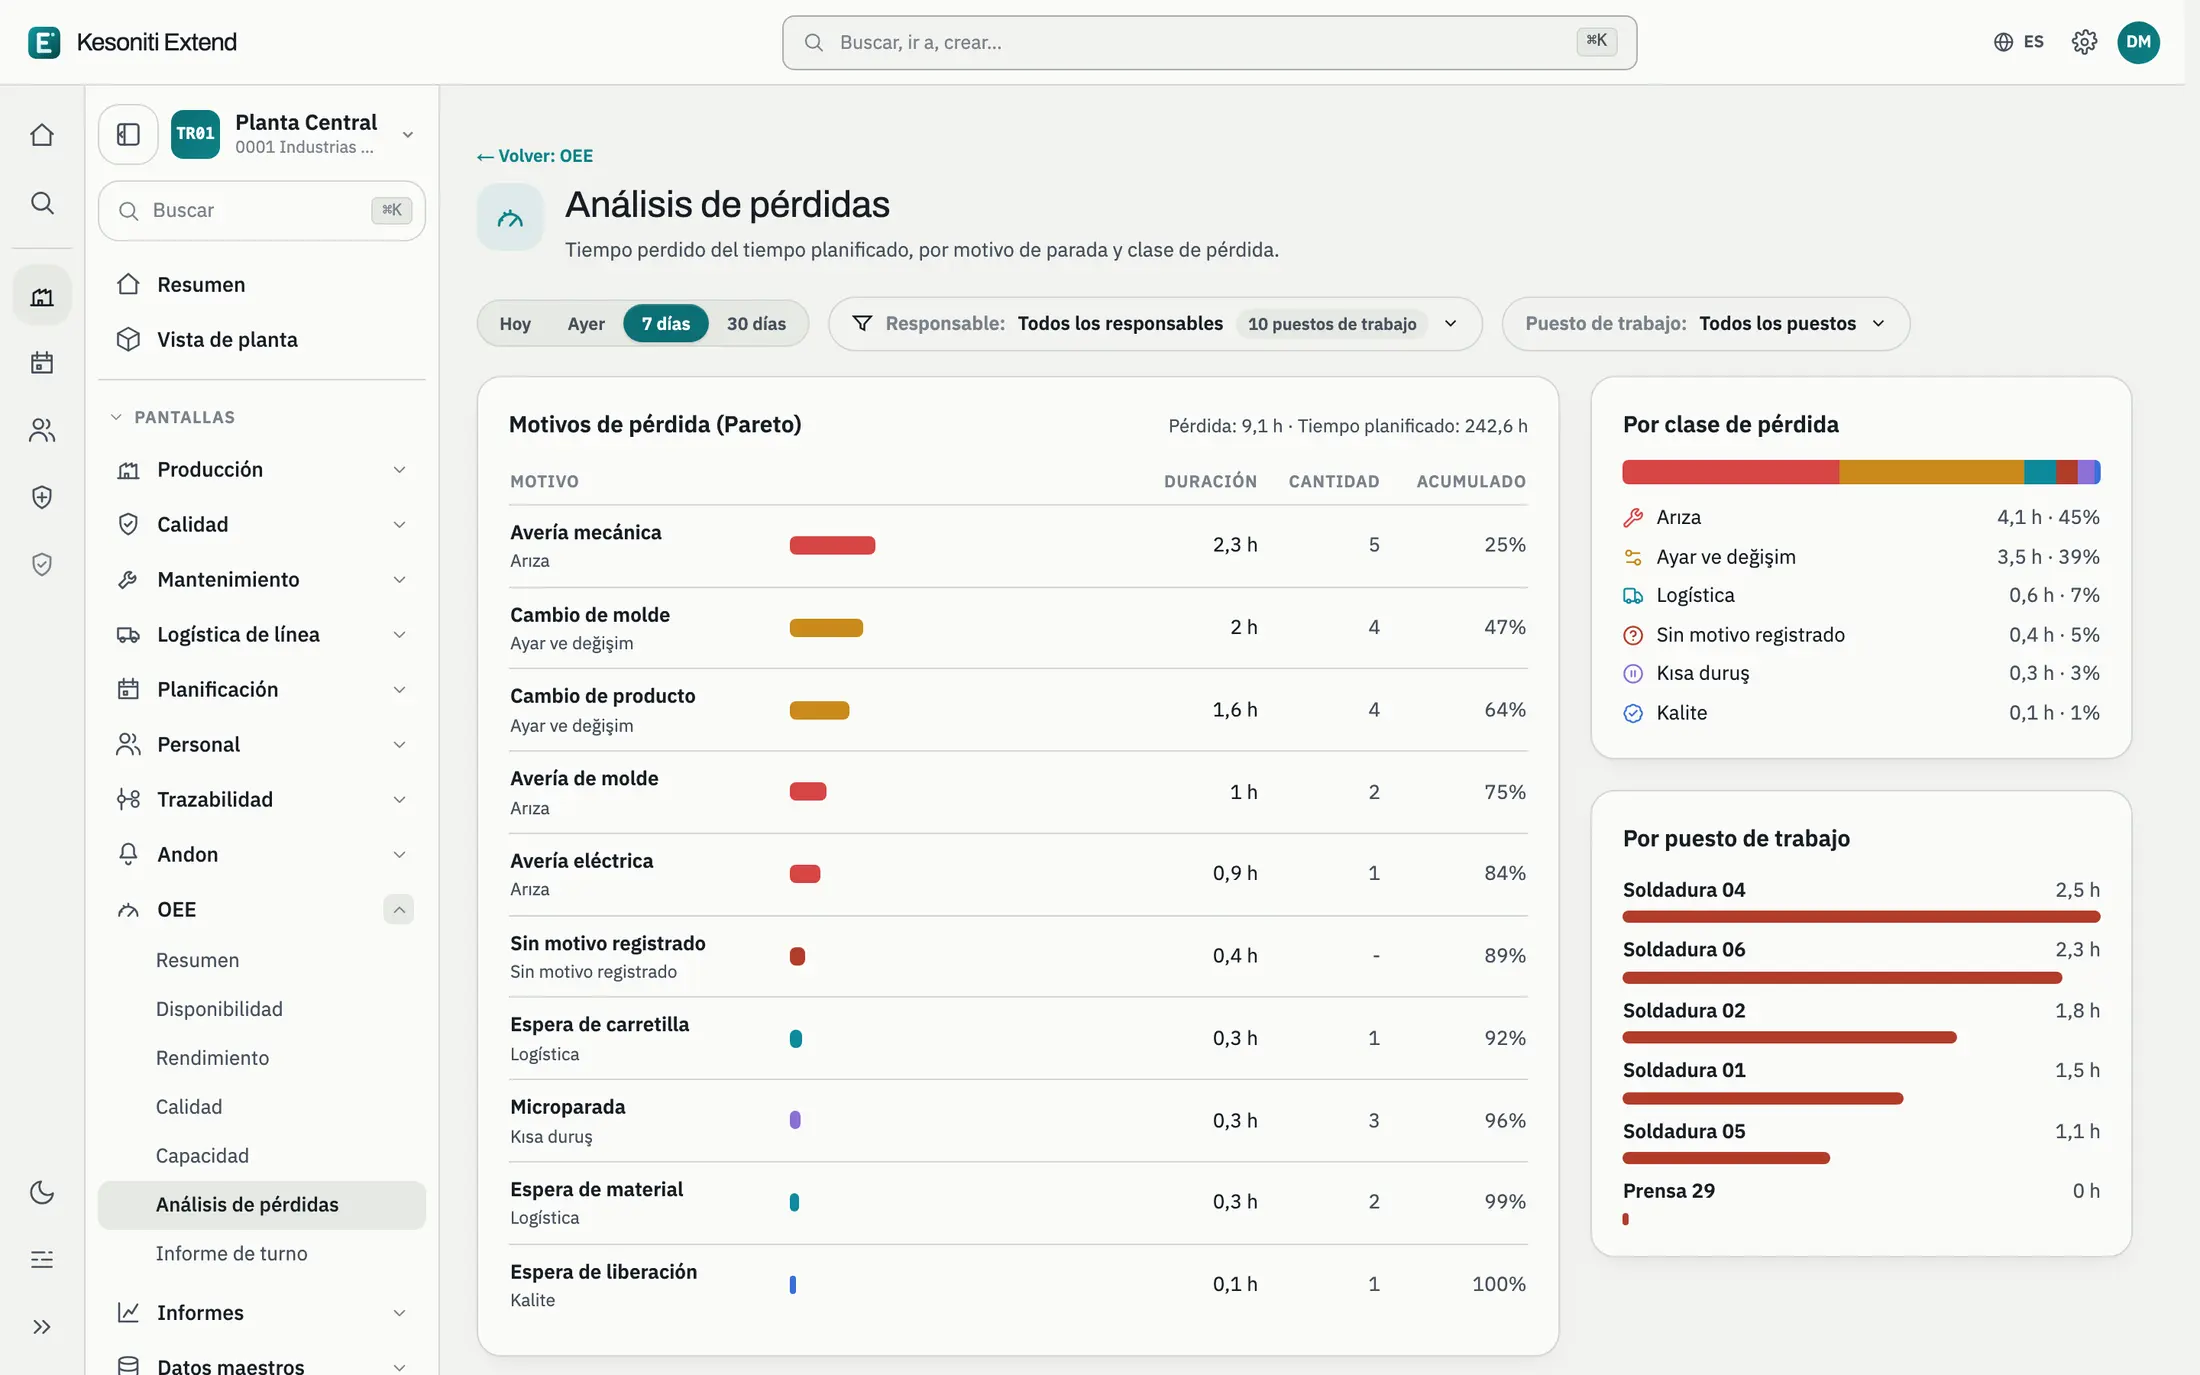This screenshot has height=1375, width=2200.
Task: Click the Soldadura 04 progress bar
Action: [x=1861, y=916]
